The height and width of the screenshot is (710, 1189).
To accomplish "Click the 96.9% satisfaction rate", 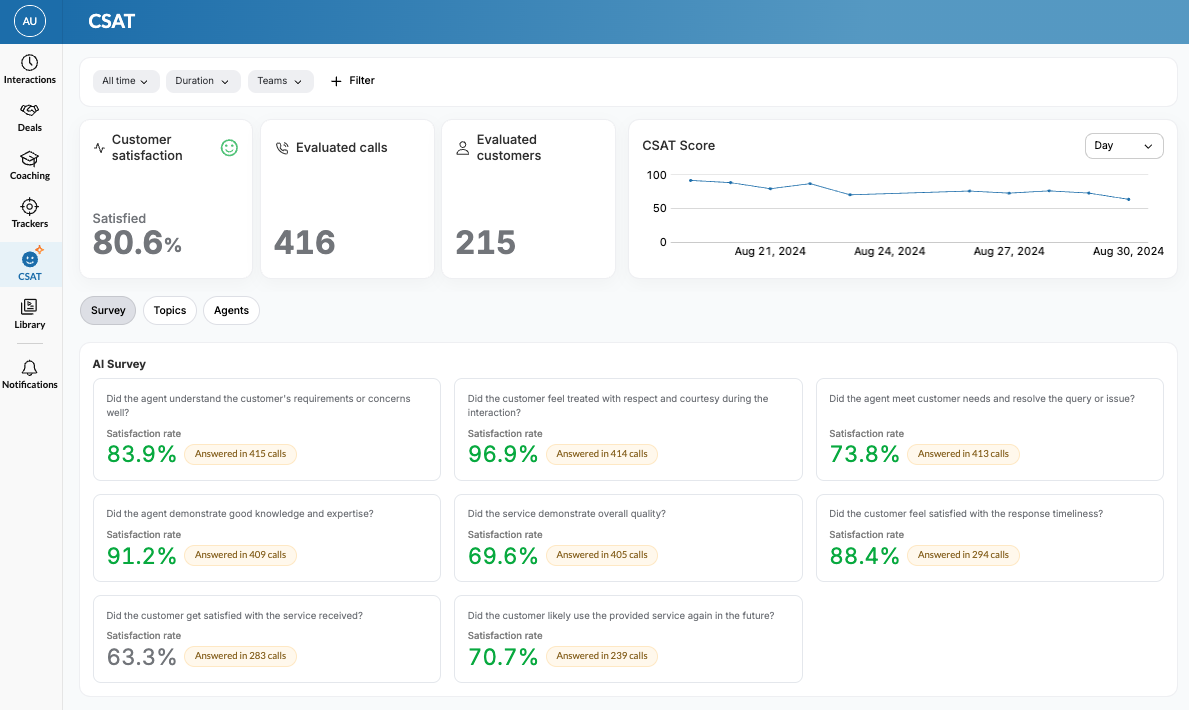I will pyautogui.click(x=503, y=454).
